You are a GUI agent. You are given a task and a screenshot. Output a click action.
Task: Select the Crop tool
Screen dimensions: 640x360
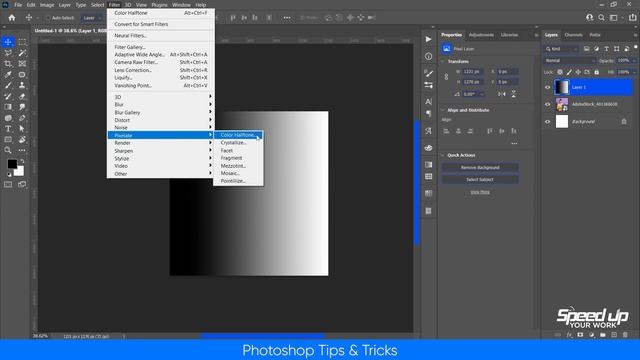point(8,64)
